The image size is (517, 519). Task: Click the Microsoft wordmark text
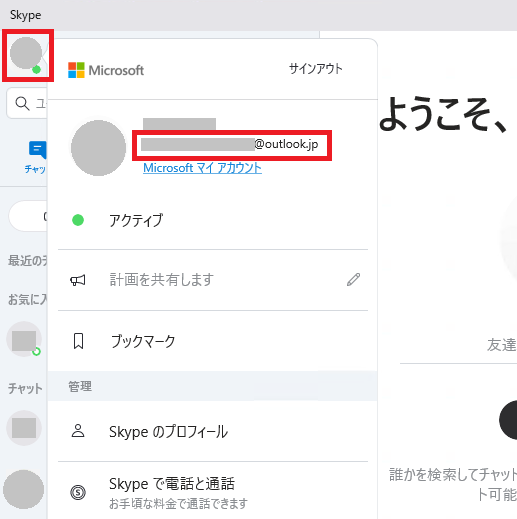tap(116, 70)
